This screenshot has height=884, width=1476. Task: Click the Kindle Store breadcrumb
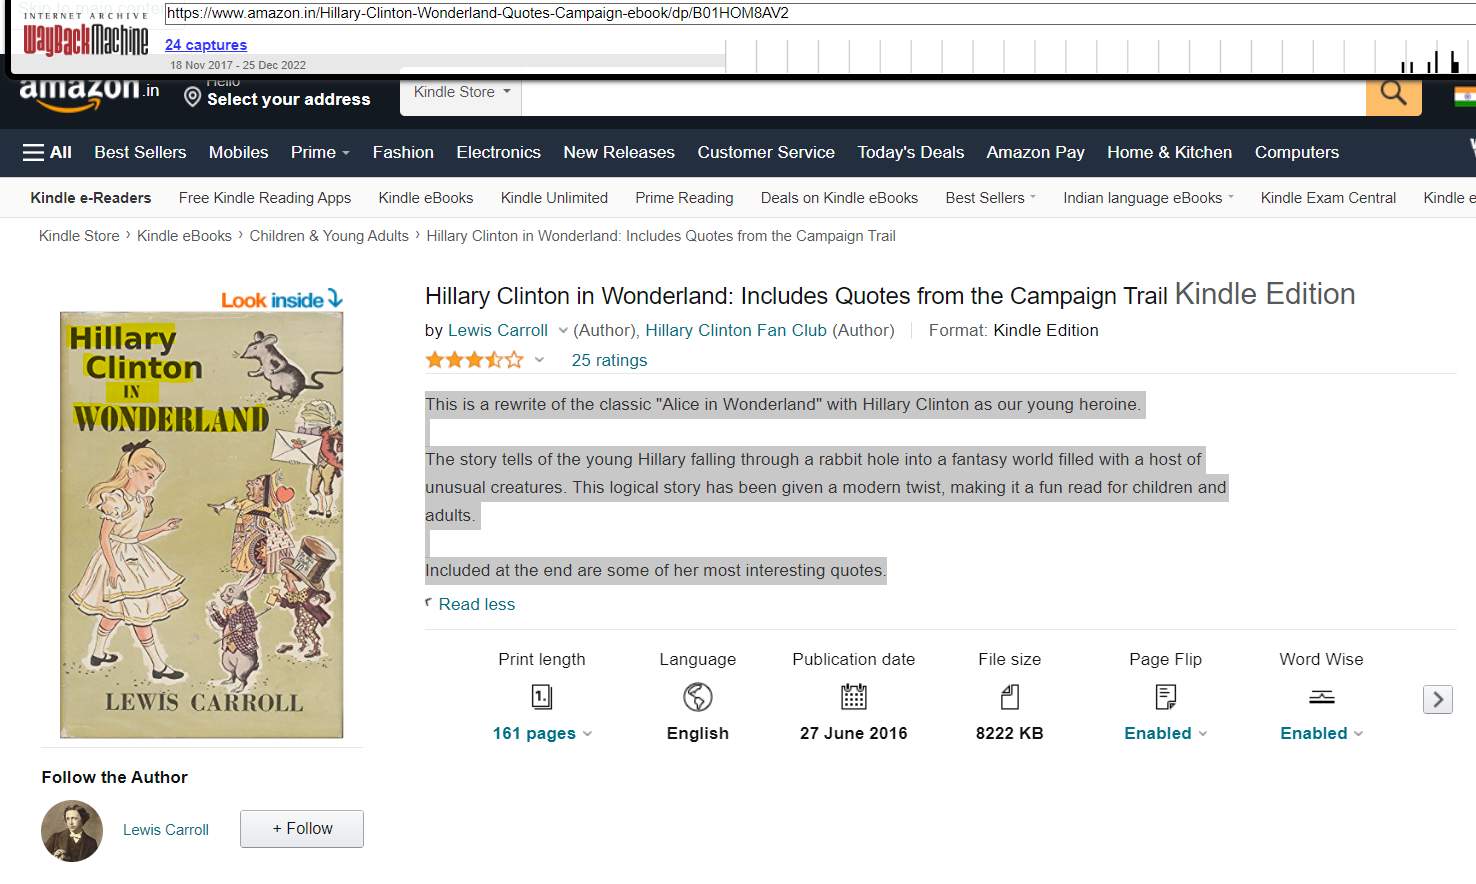pyautogui.click(x=79, y=236)
